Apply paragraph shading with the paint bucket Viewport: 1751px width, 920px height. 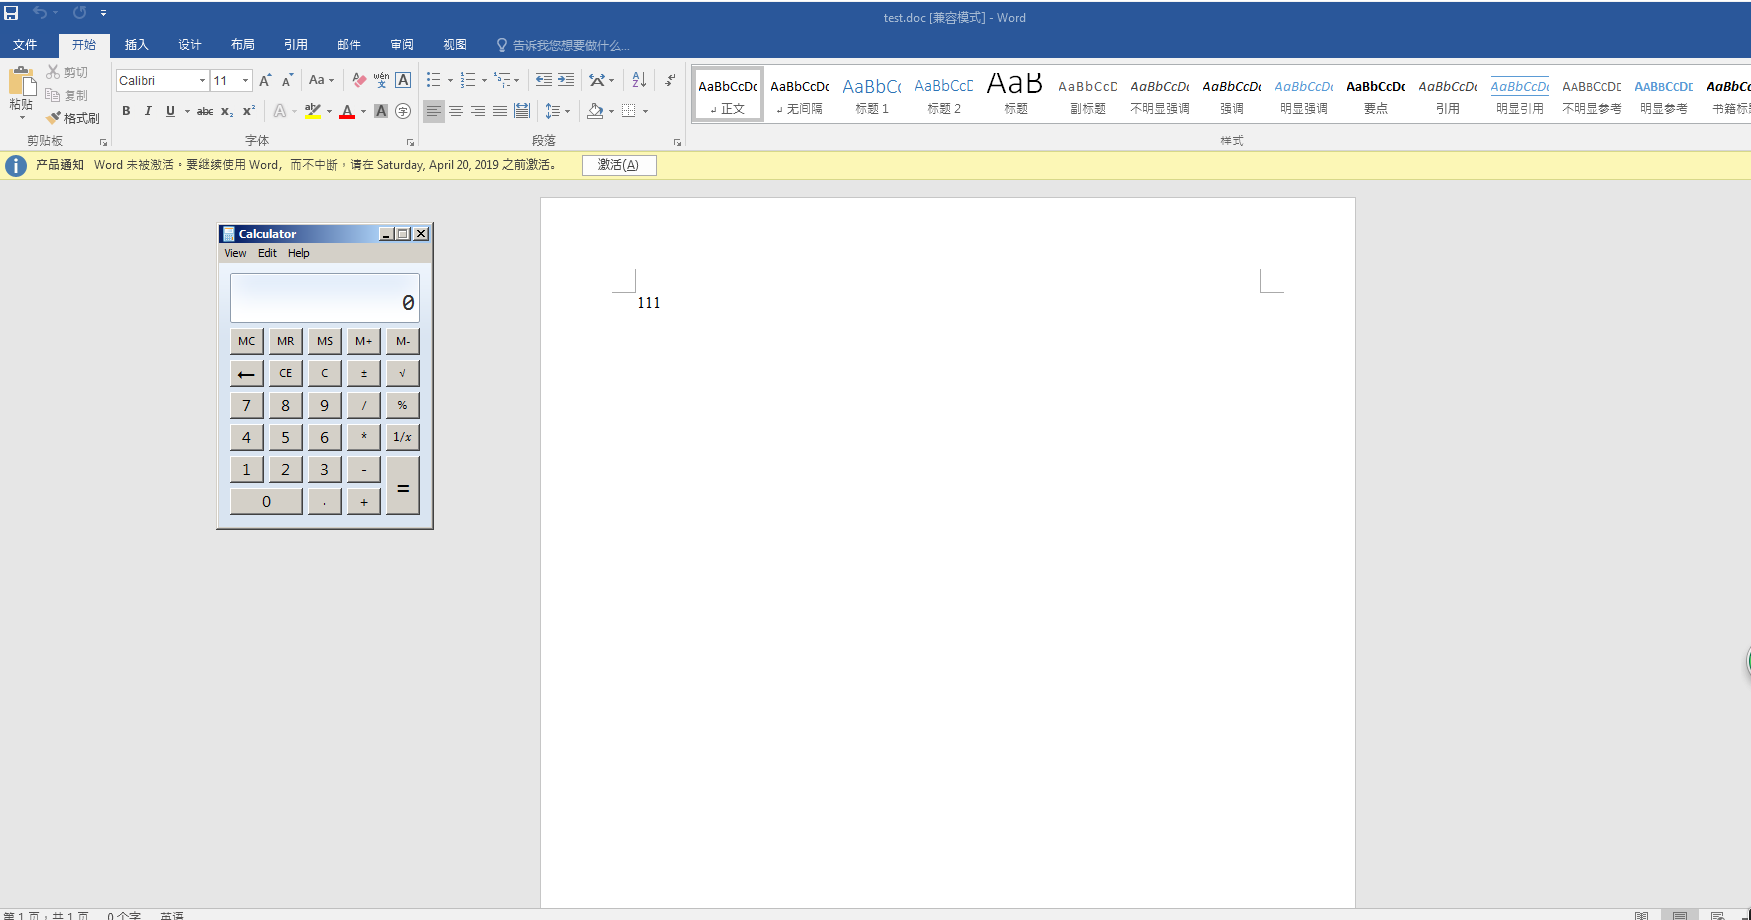click(595, 111)
